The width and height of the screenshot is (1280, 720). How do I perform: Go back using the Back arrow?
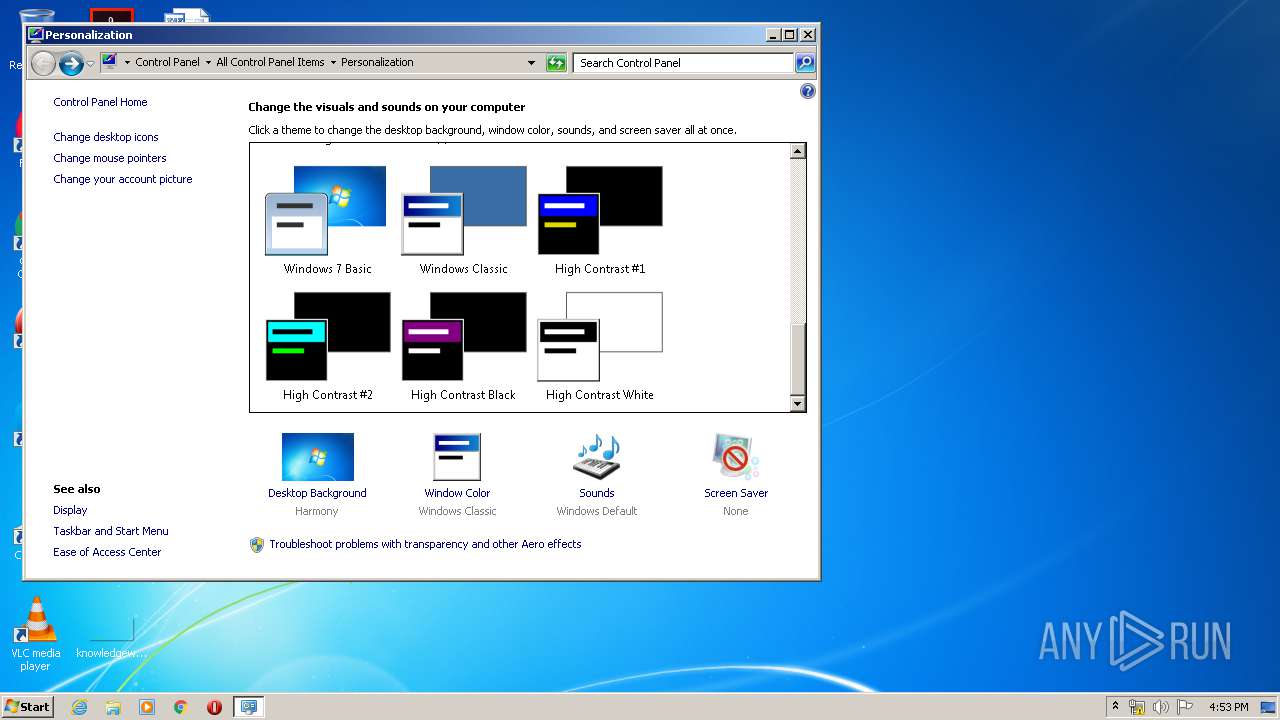[x=43, y=63]
